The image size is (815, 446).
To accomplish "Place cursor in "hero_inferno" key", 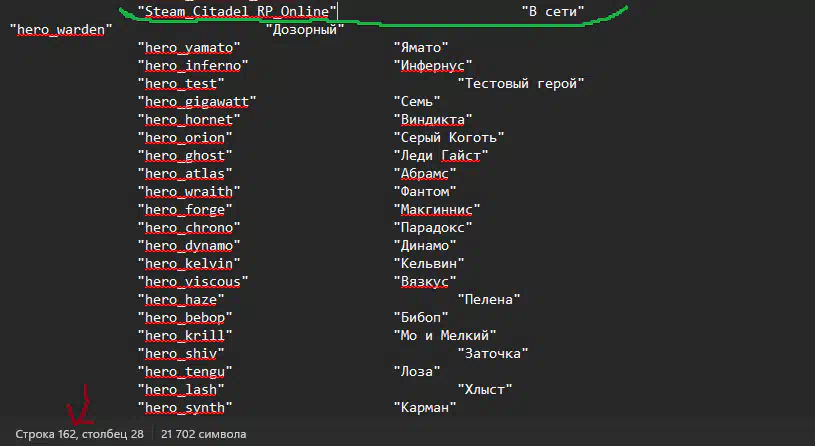I will click(193, 65).
